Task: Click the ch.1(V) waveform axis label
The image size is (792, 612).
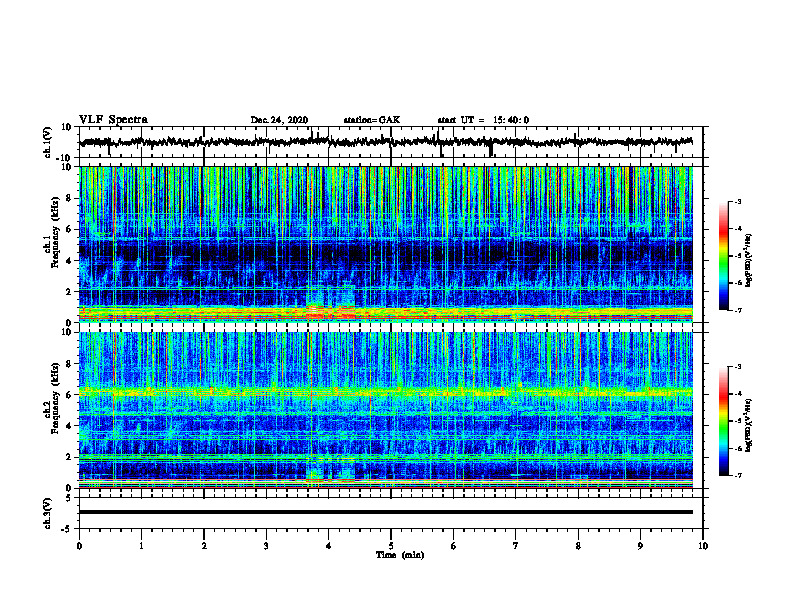Action: click(x=47, y=142)
